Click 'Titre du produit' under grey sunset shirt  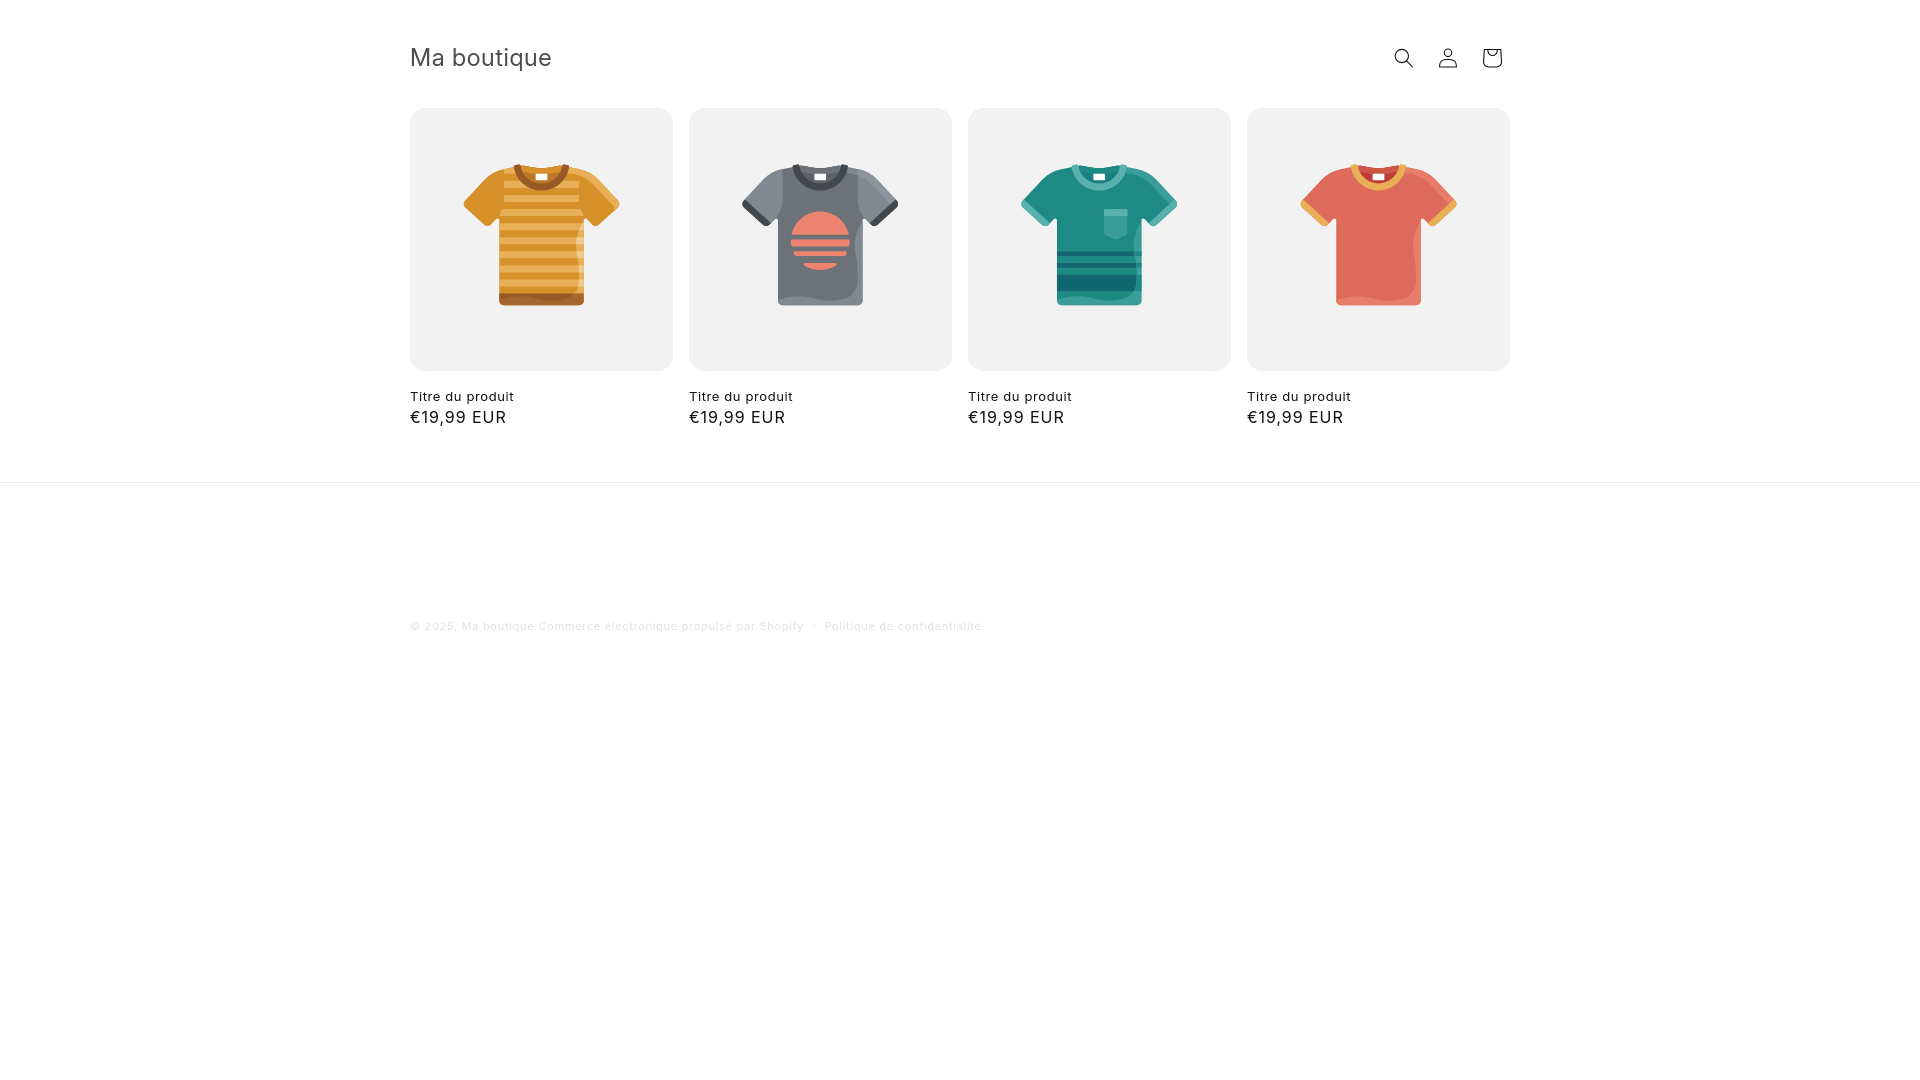click(741, 397)
